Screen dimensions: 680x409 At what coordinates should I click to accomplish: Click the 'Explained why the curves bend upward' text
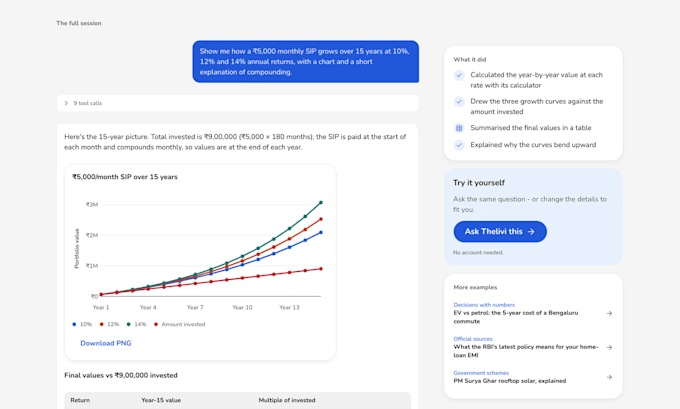533,145
